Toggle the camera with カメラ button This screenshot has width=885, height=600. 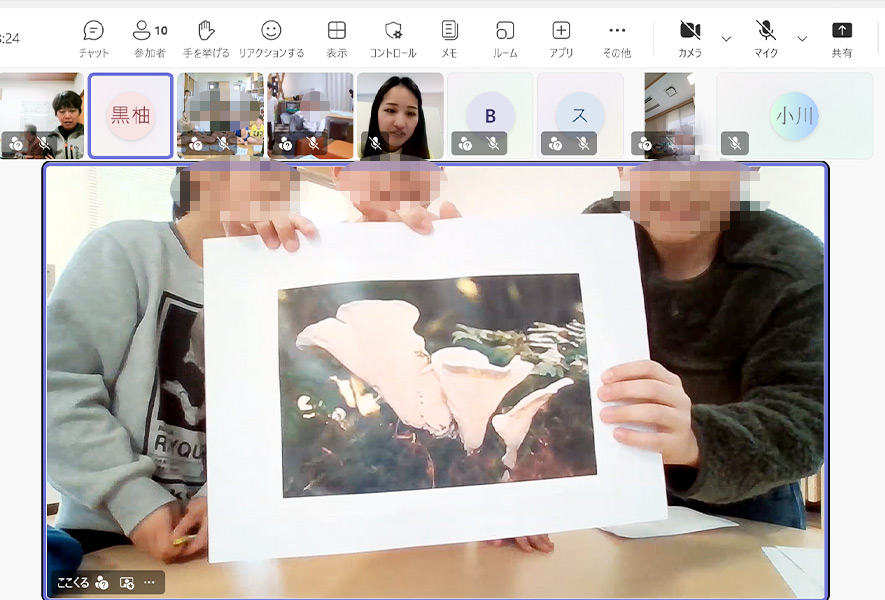(x=690, y=37)
